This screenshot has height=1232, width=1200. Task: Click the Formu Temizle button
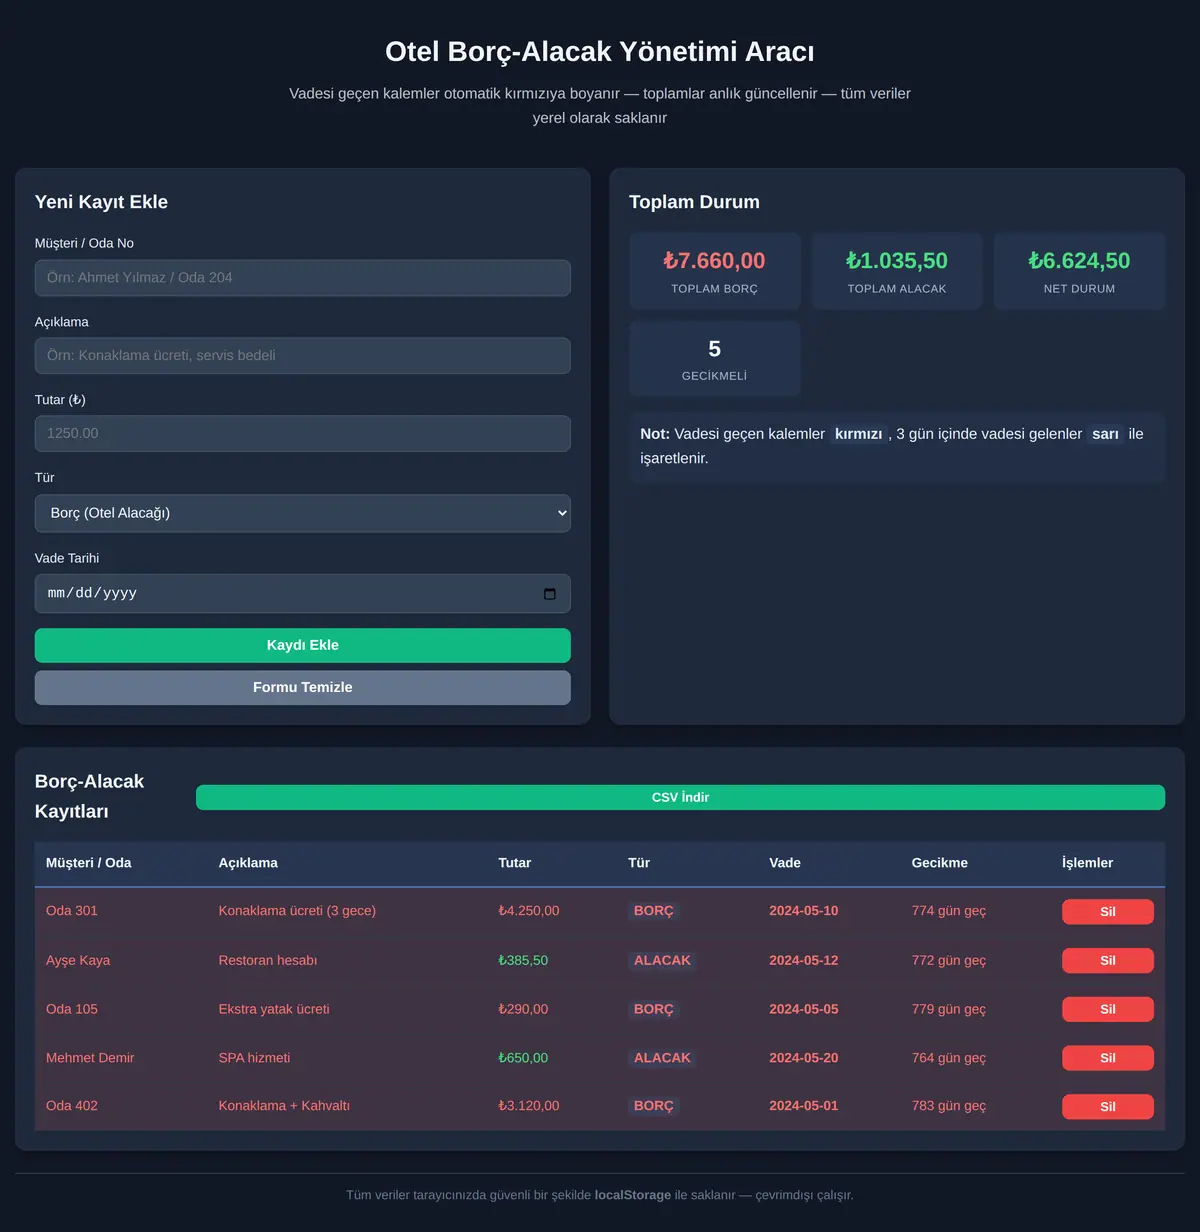pos(303,688)
